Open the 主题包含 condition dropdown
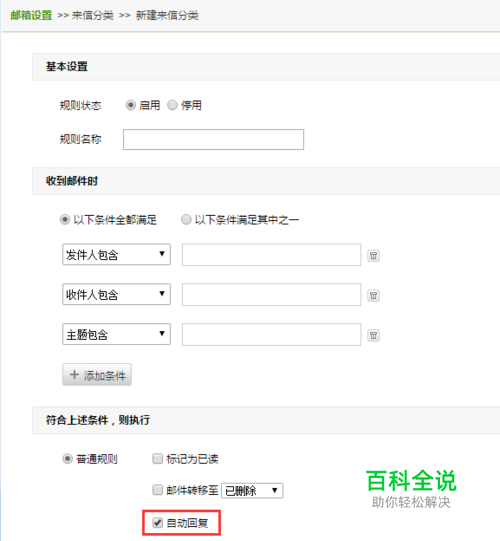 (116, 334)
